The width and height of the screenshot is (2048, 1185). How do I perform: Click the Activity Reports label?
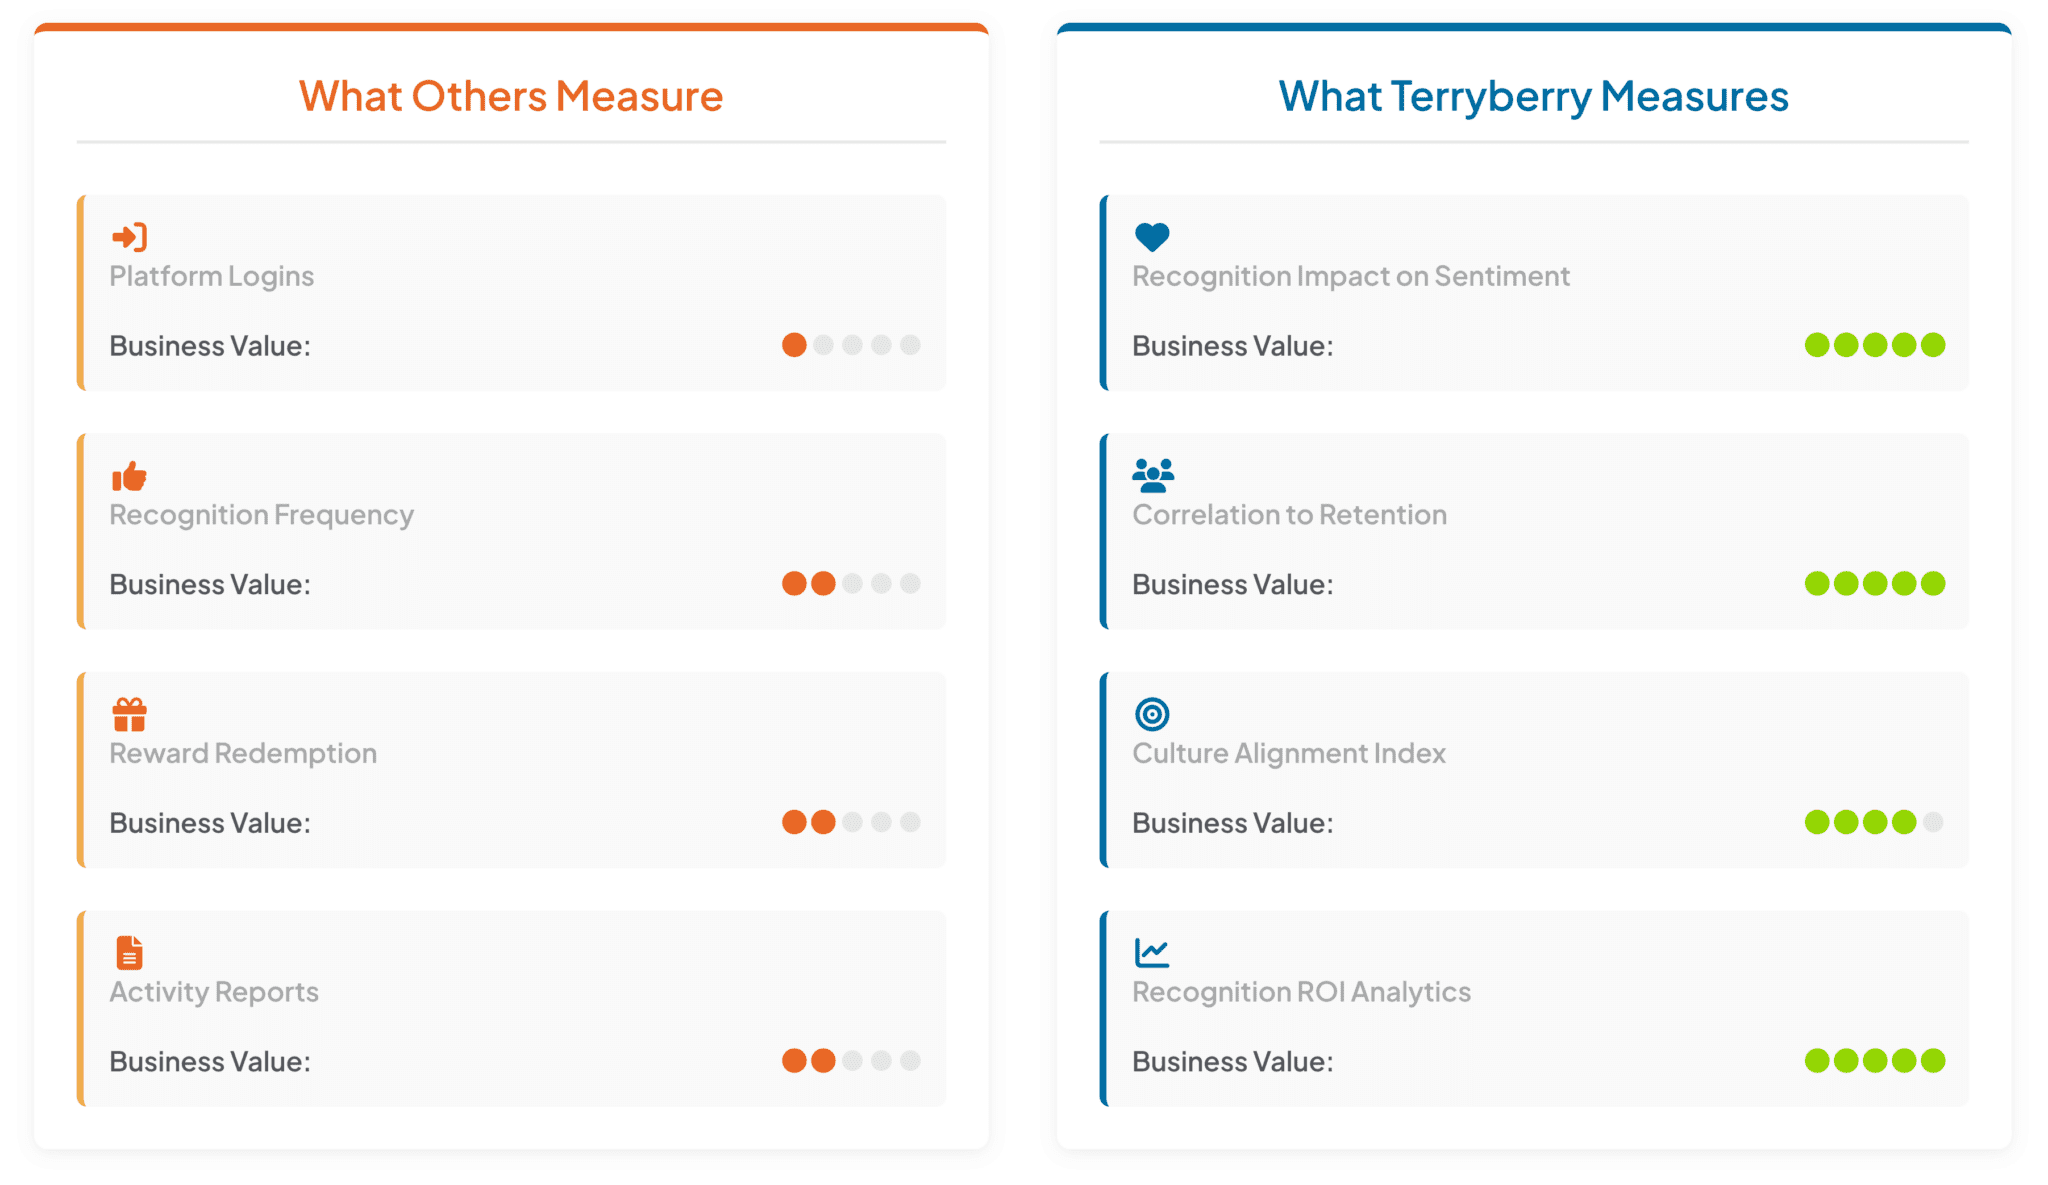point(214,992)
